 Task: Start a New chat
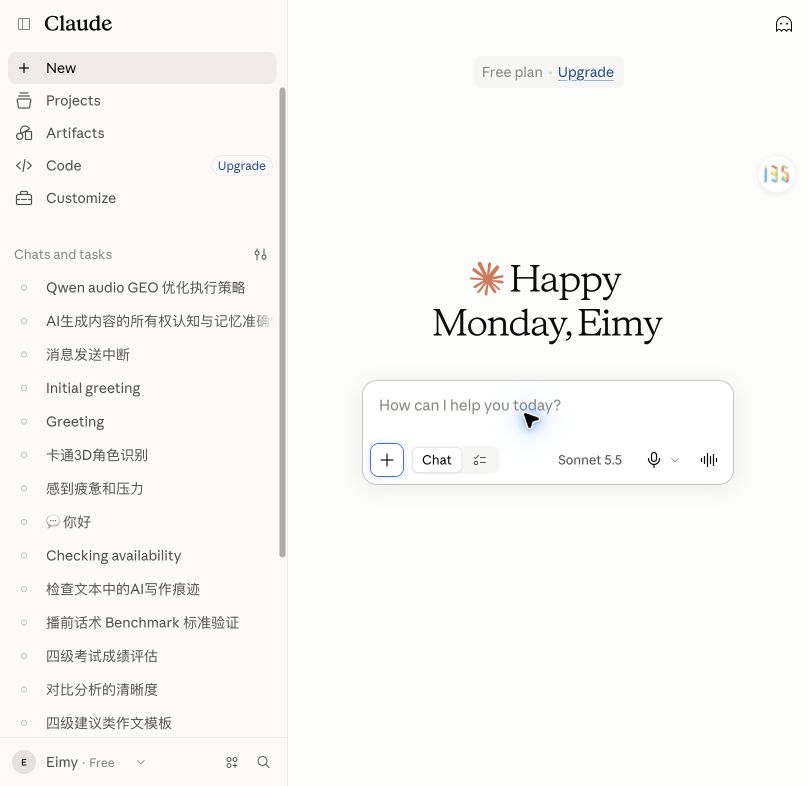coord(142,68)
